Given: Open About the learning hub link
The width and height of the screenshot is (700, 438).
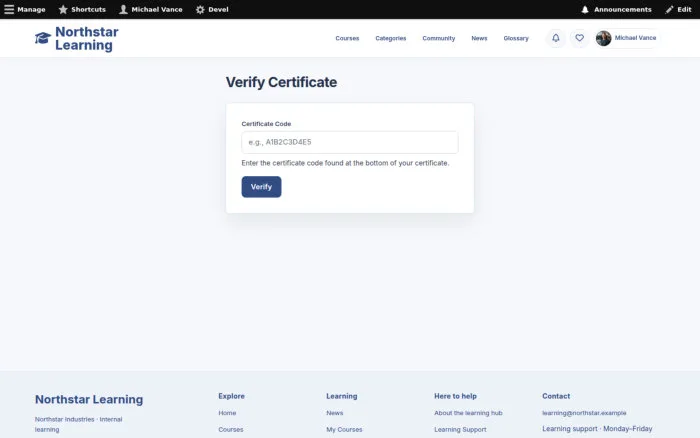Looking at the screenshot, I should pos(468,413).
